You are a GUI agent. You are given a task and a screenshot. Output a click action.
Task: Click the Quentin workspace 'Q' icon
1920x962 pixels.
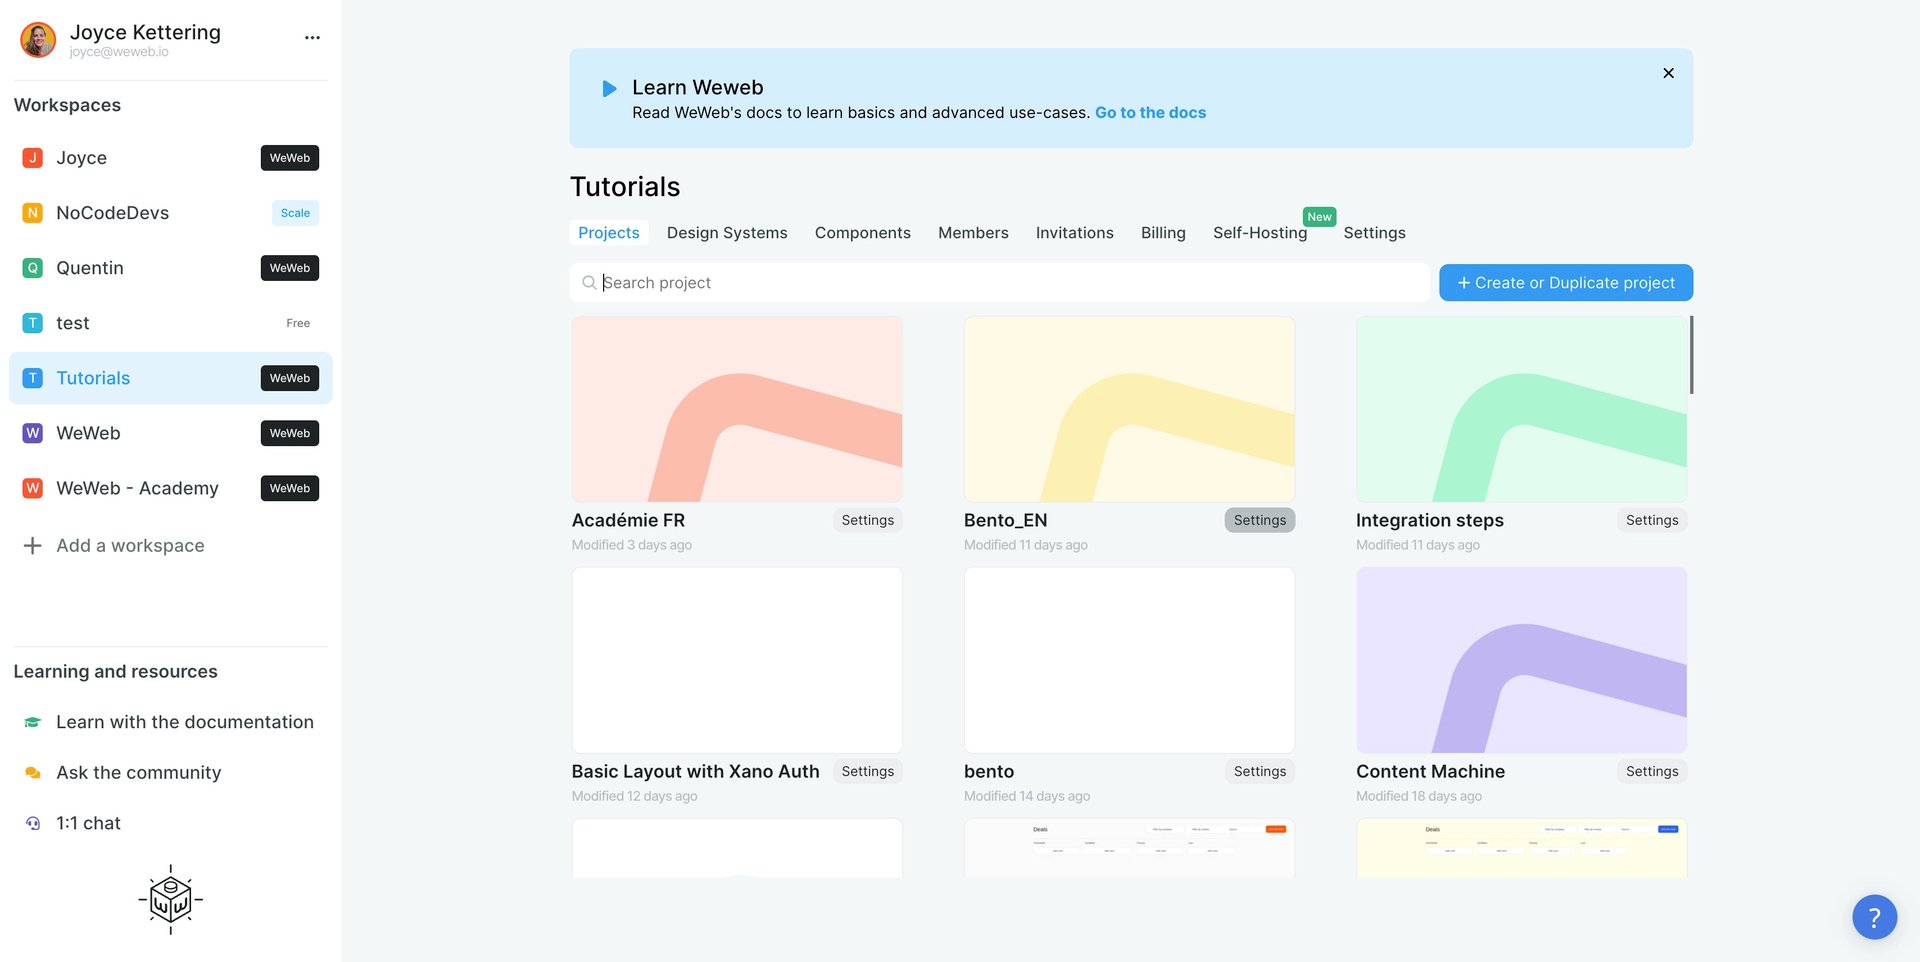click(33, 268)
